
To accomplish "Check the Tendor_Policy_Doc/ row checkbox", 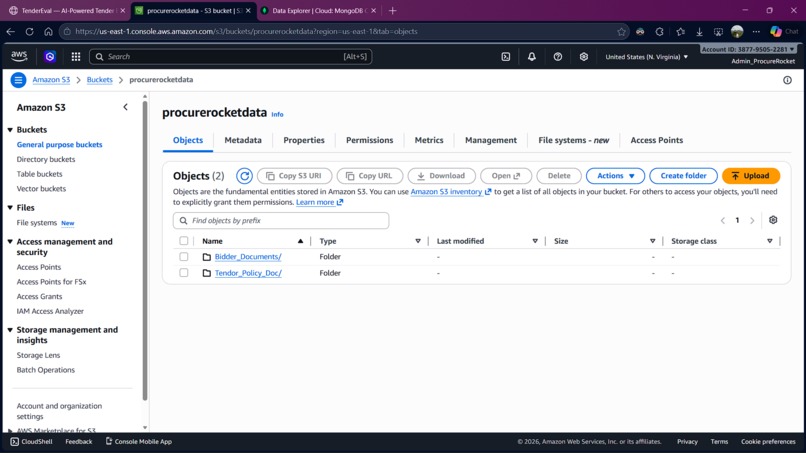I will pyautogui.click(x=184, y=273).
